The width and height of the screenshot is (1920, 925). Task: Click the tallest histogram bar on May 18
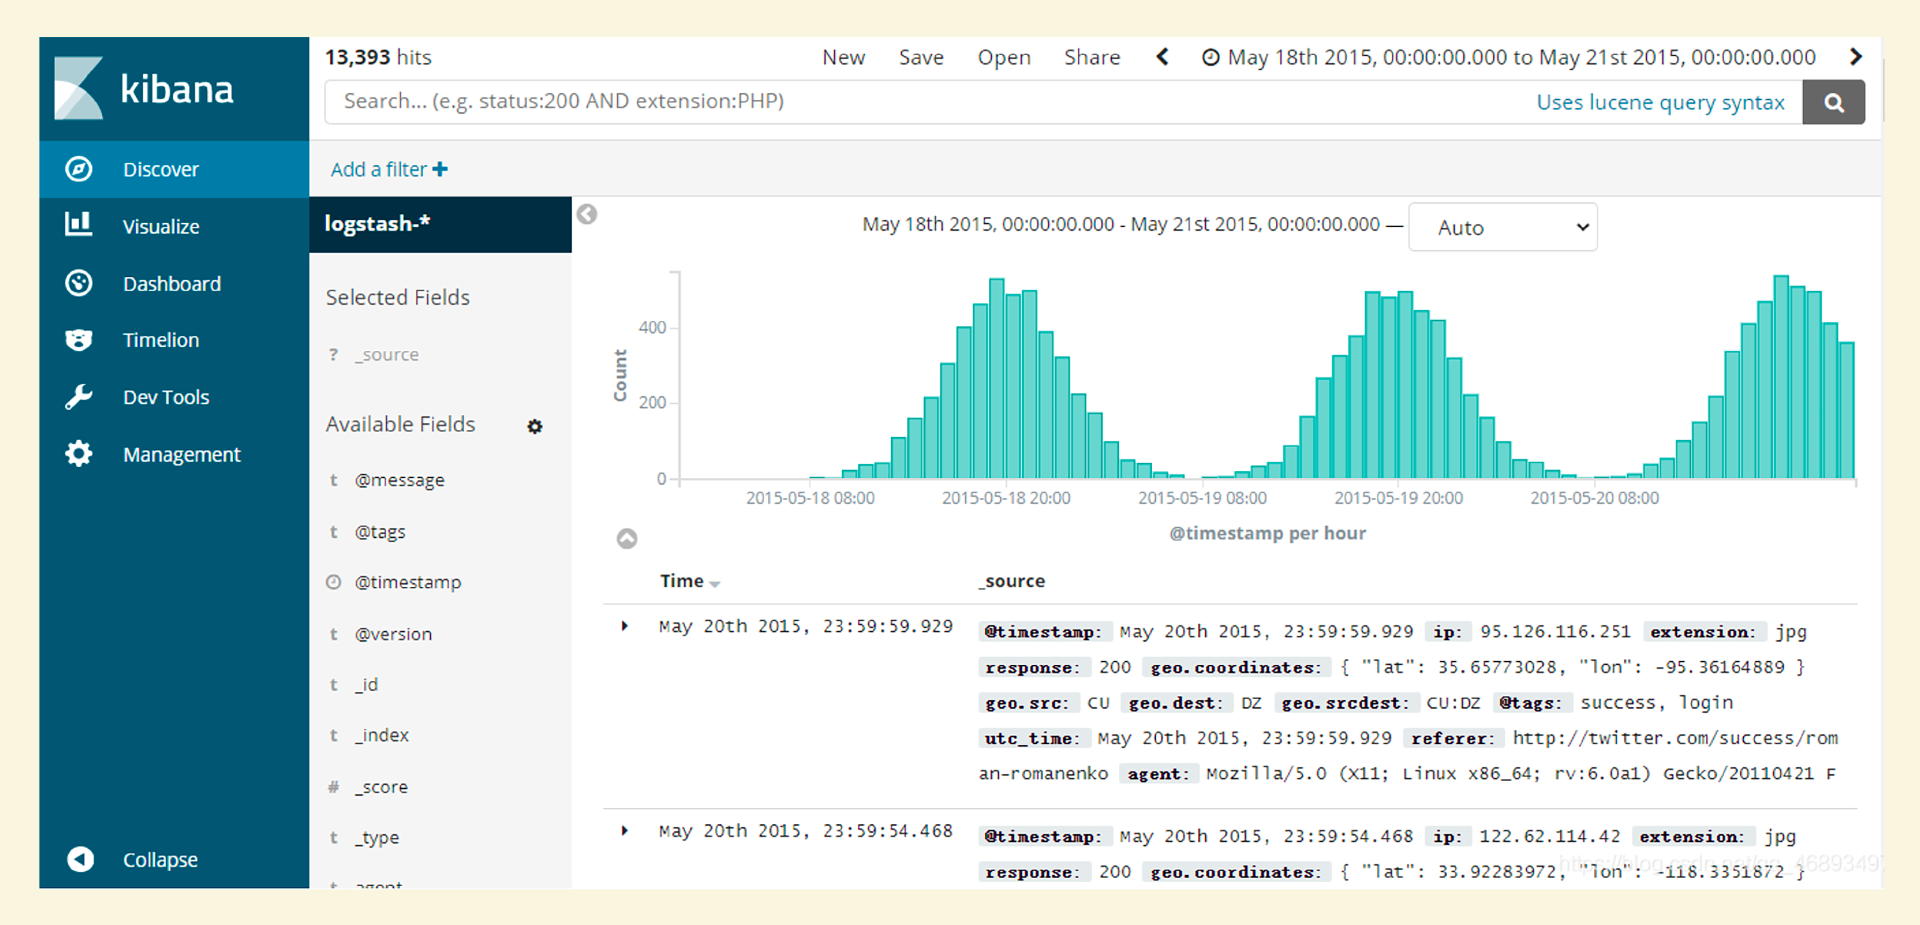[x=996, y=378]
